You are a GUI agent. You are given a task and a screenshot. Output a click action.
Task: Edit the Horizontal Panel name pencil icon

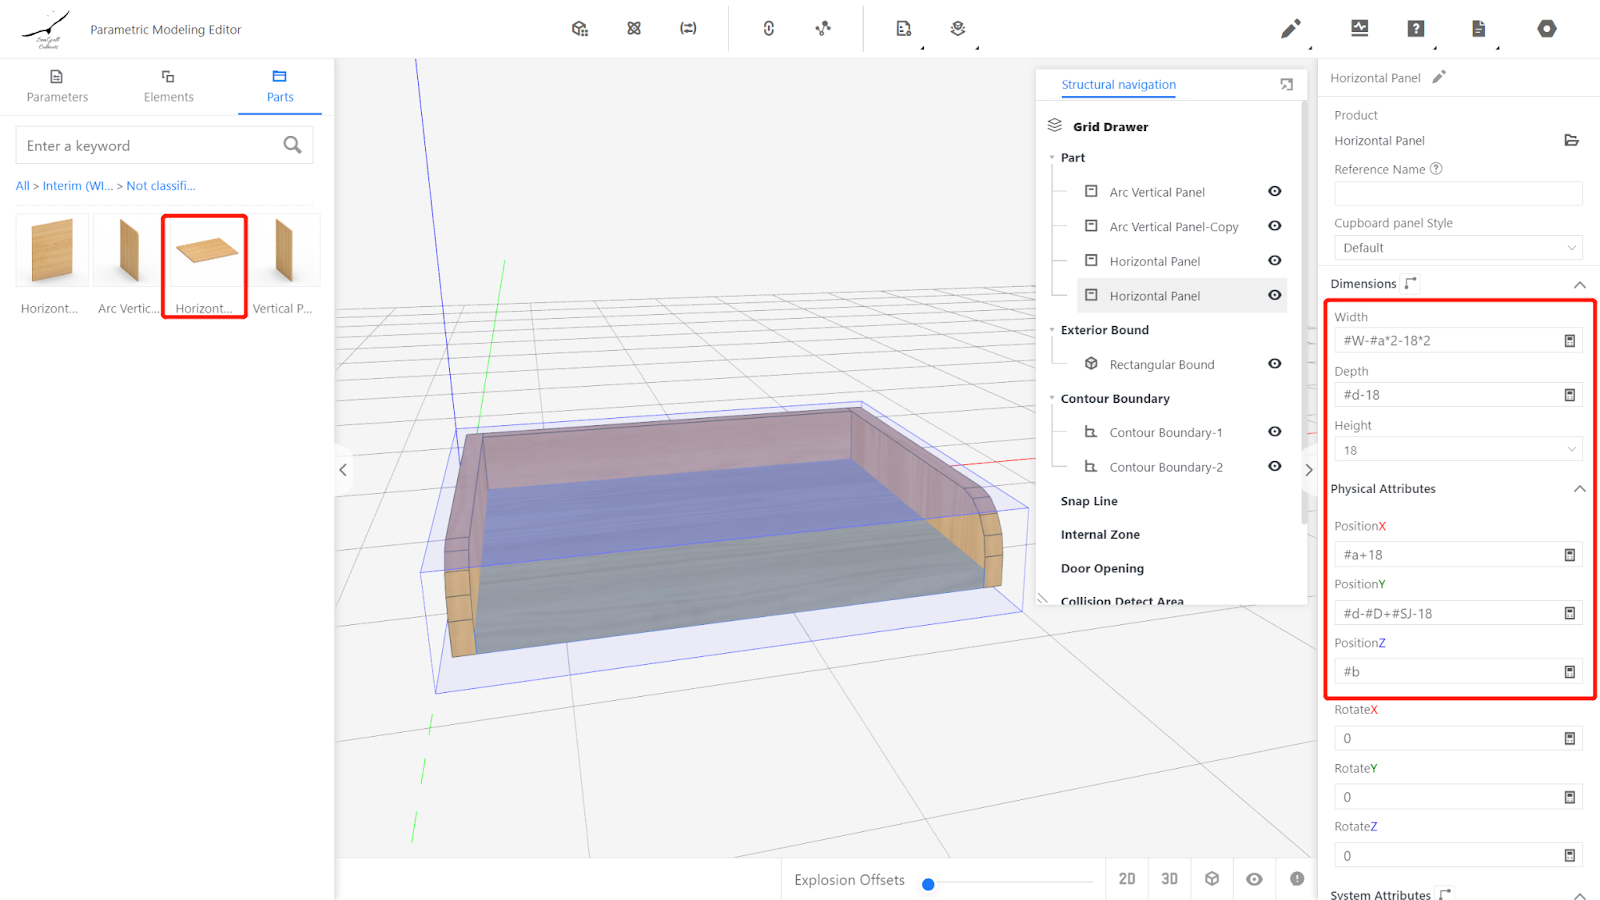1439,77
